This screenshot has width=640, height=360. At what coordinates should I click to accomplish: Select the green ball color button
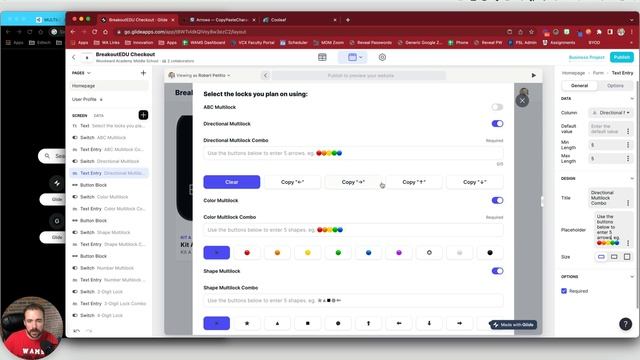tap(338, 253)
